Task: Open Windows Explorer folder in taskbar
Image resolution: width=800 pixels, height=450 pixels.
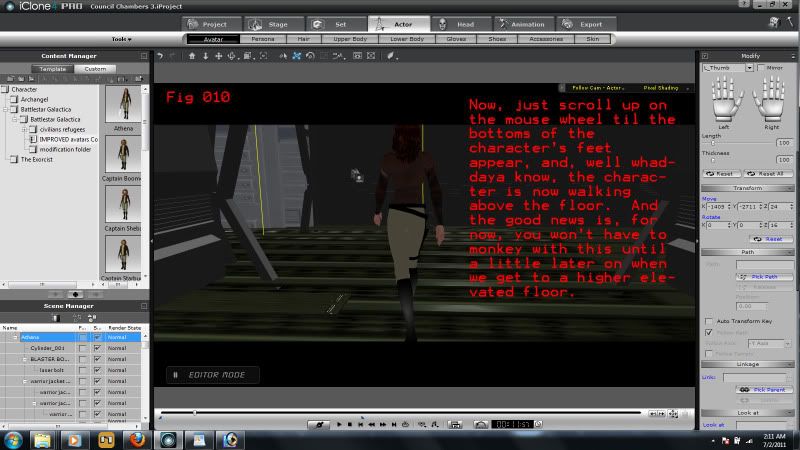Action: [x=43, y=440]
